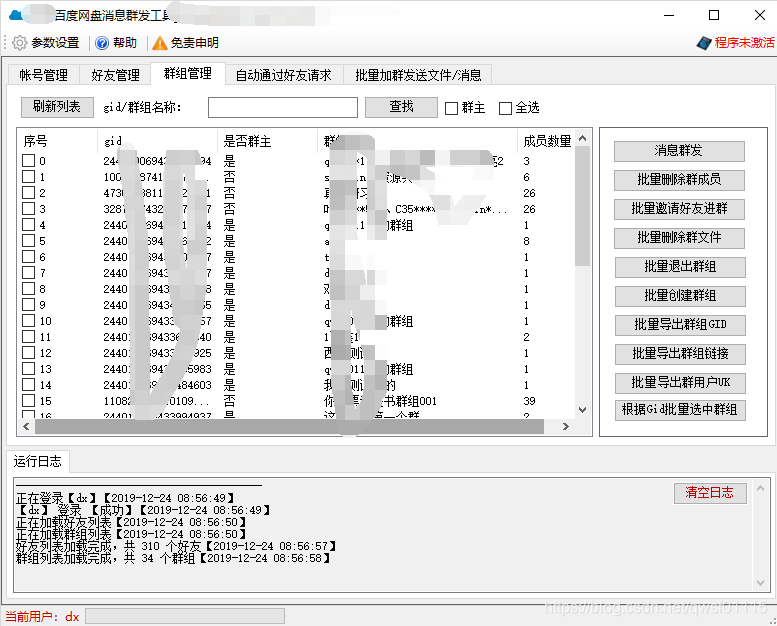Click the 批量导出群组链接 button
This screenshot has width=777, height=626.
click(680, 354)
